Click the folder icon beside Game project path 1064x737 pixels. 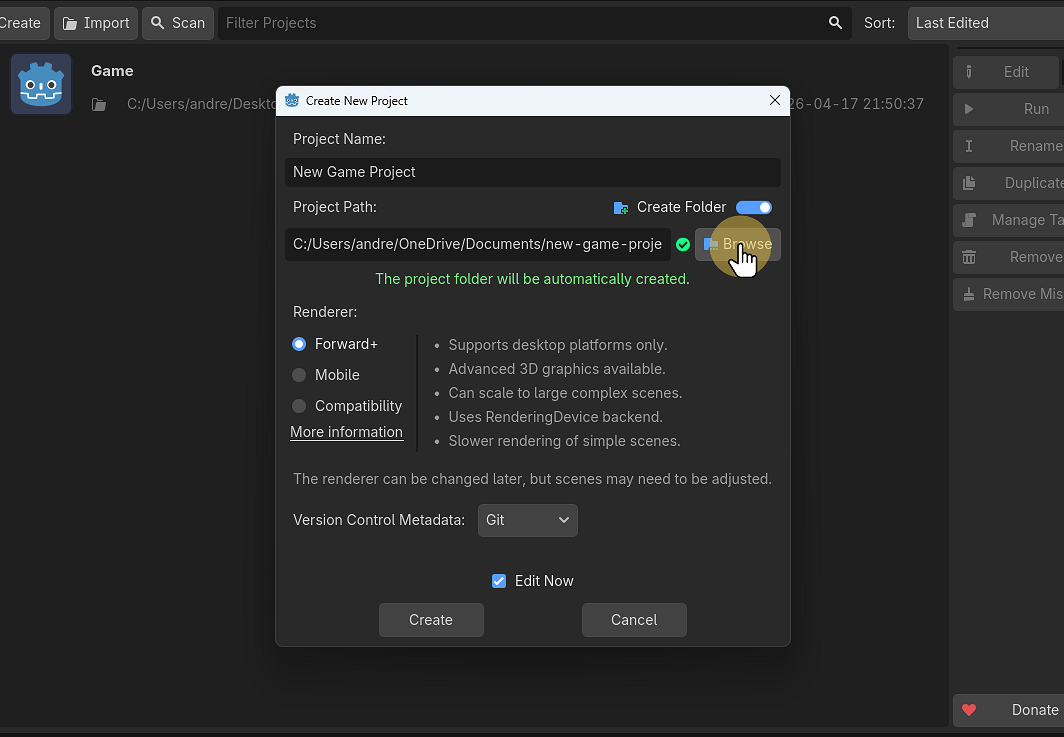coord(99,104)
